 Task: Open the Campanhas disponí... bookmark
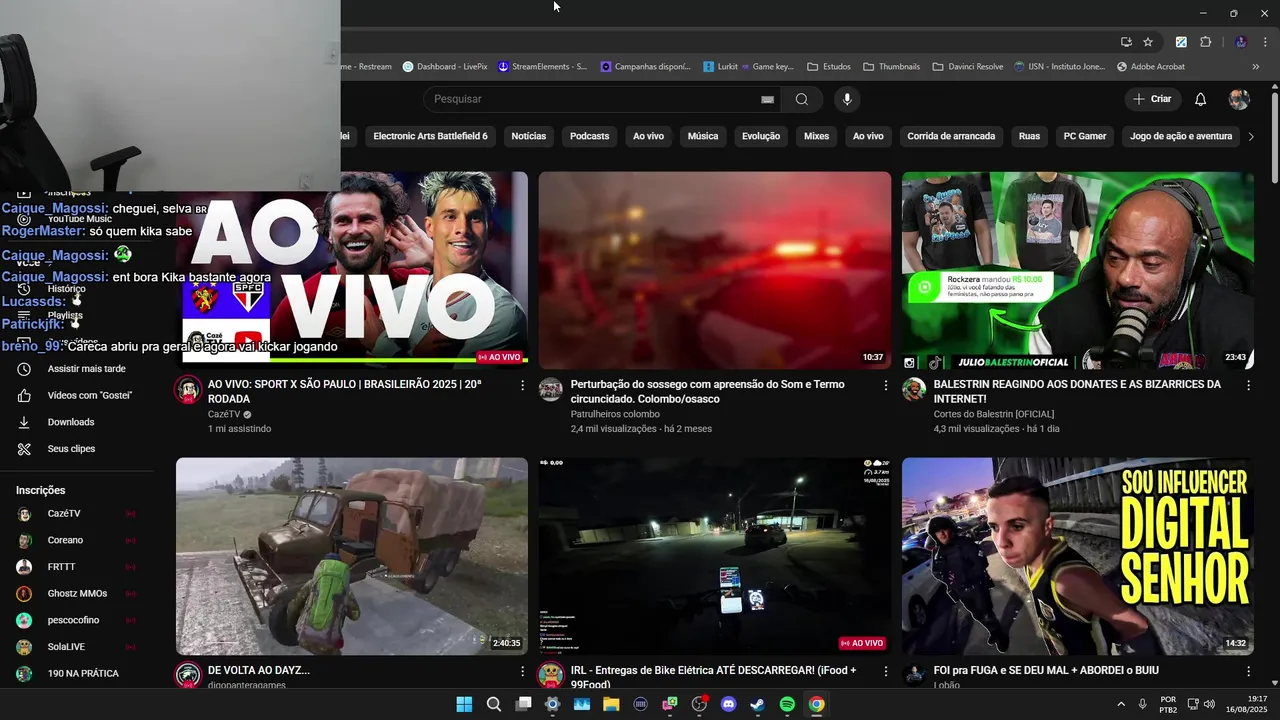tap(646, 67)
